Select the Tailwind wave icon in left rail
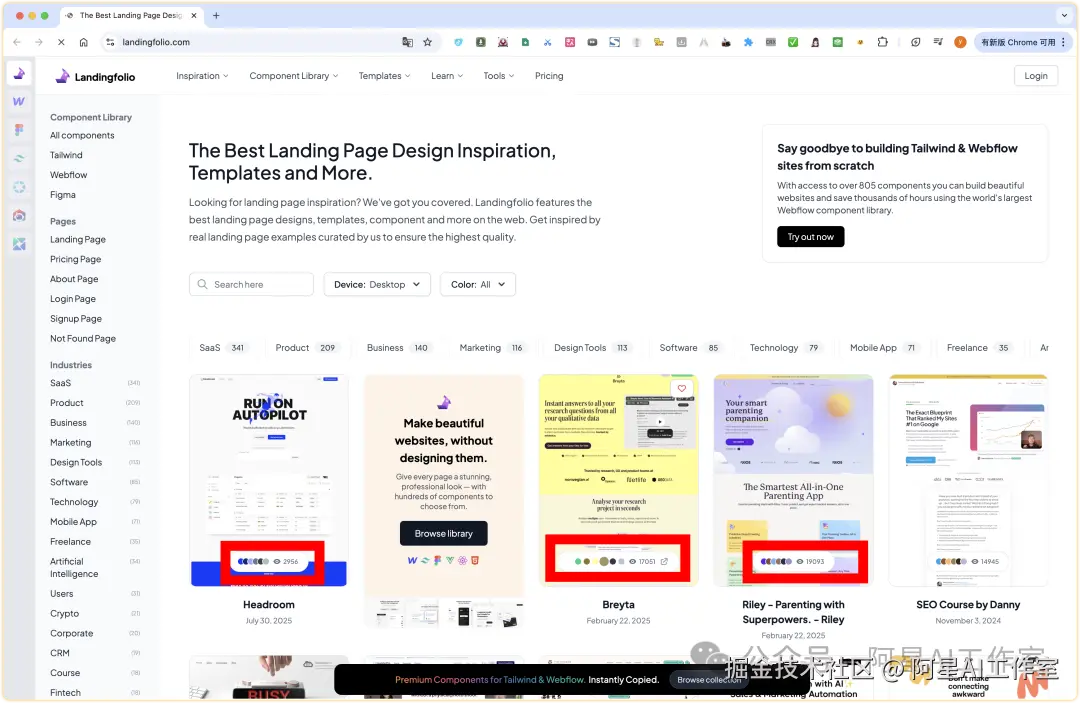Image resolution: width=1080 pixels, height=703 pixels. [x=19, y=158]
